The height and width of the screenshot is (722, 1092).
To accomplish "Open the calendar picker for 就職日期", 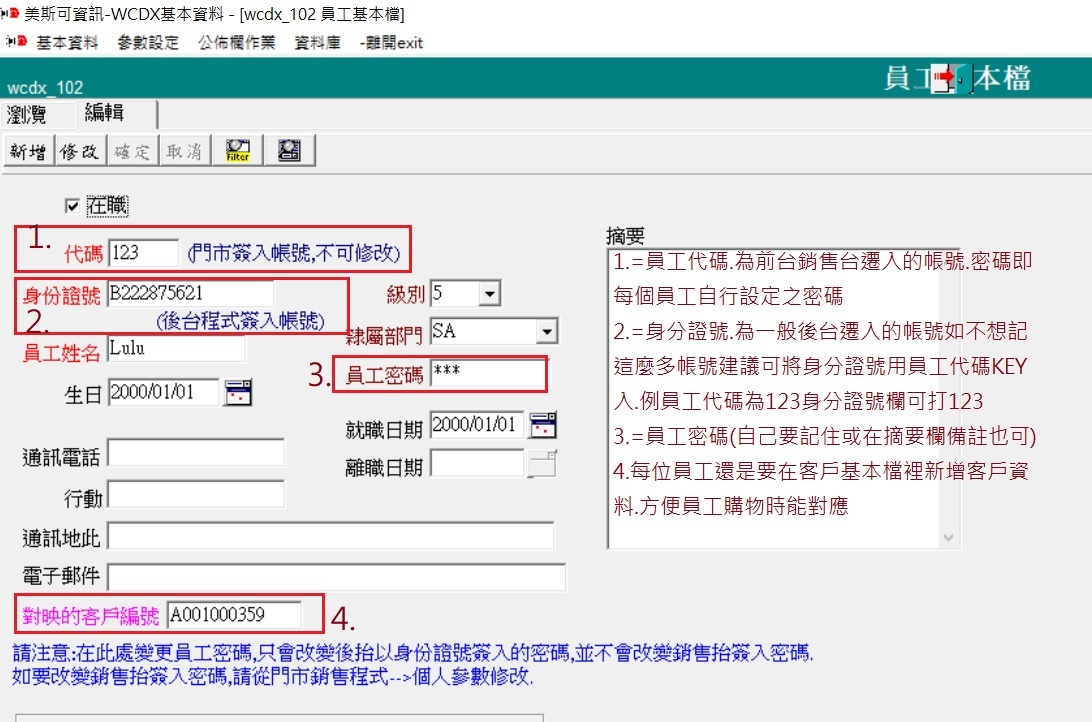I will [x=543, y=425].
